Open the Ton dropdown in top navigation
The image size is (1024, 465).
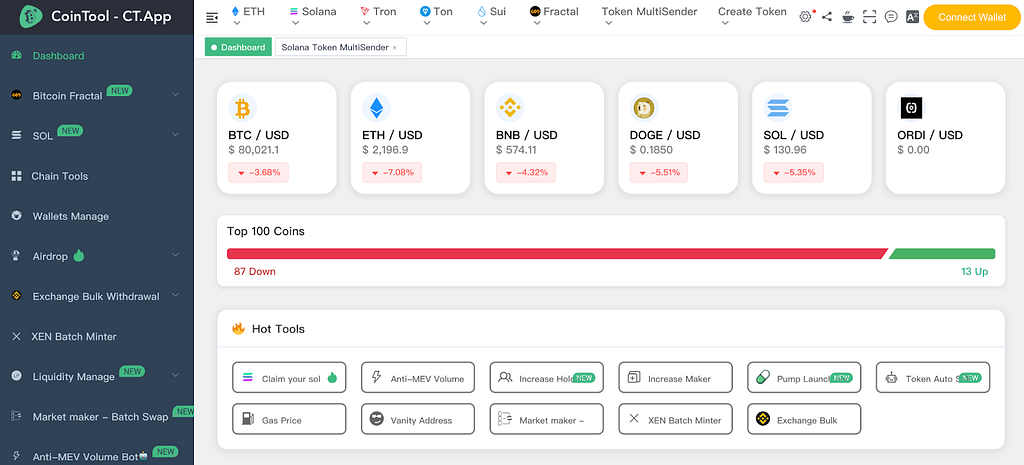click(x=436, y=16)
